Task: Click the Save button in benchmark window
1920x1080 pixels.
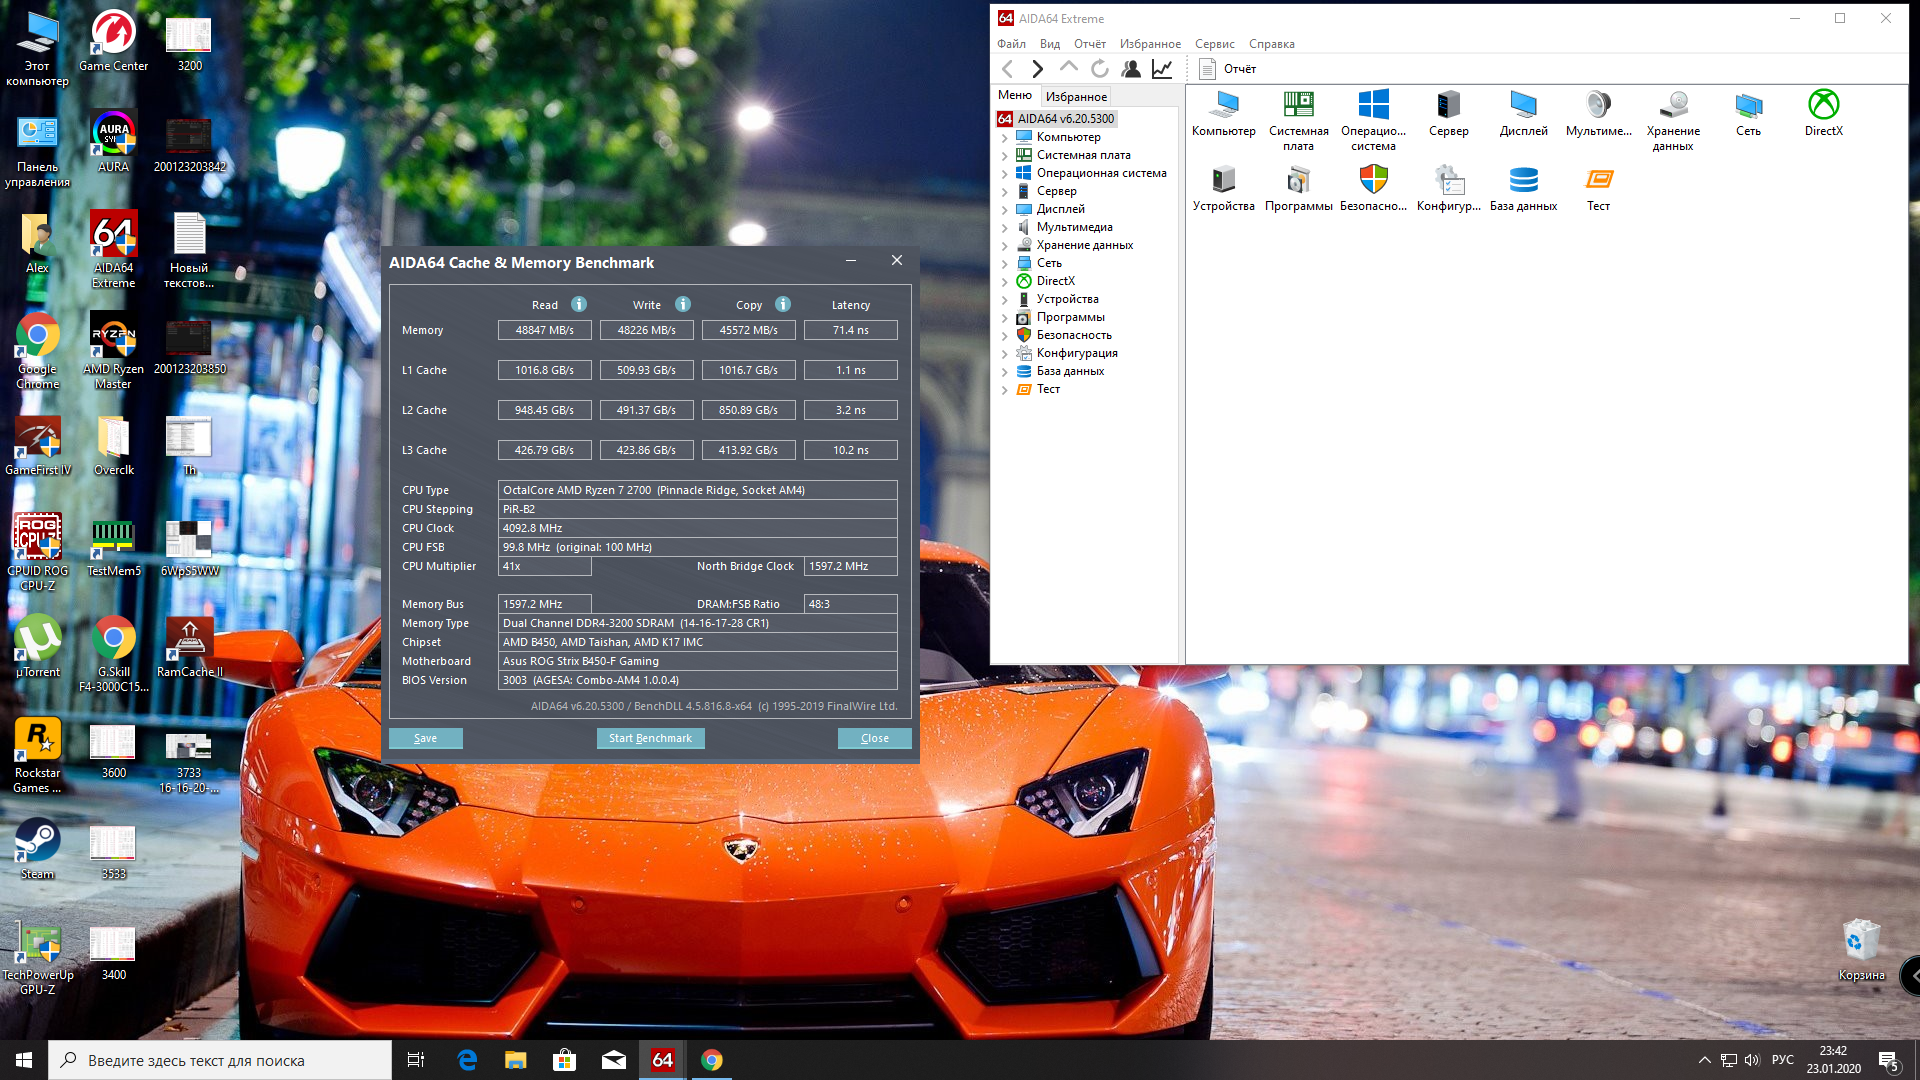Action: (x=425, y=738)
